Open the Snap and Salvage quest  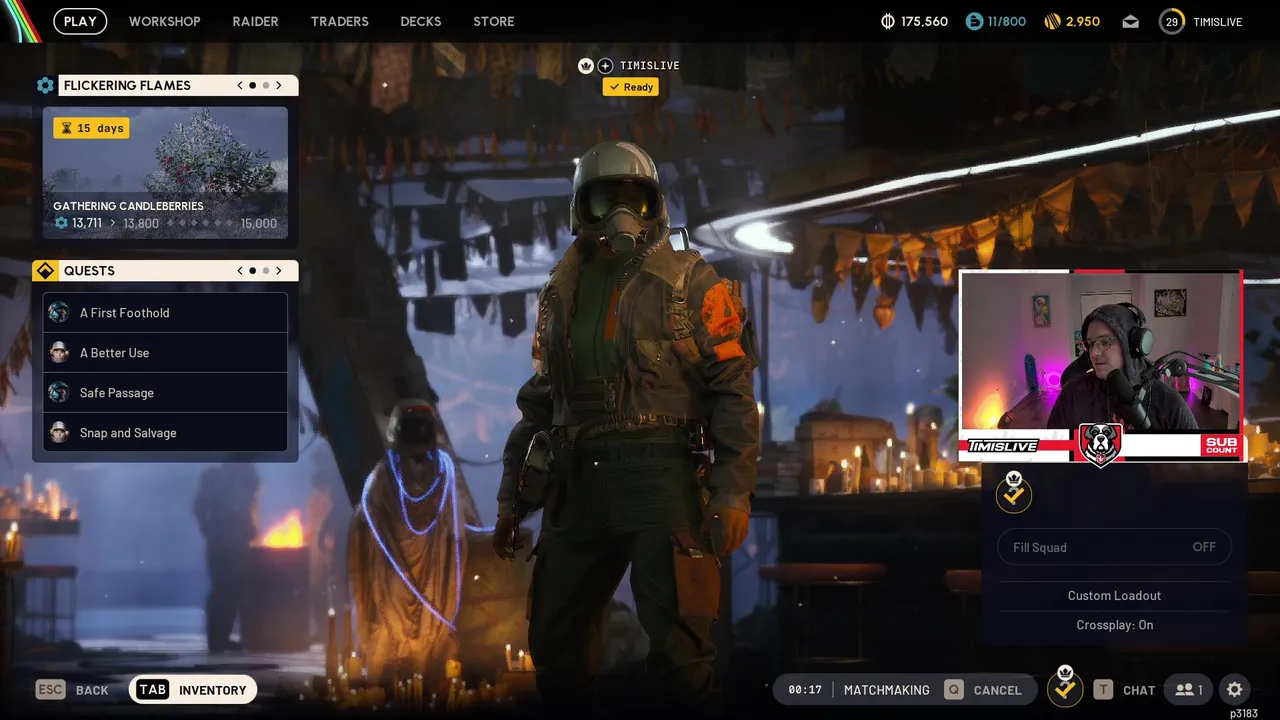point(165,433)
